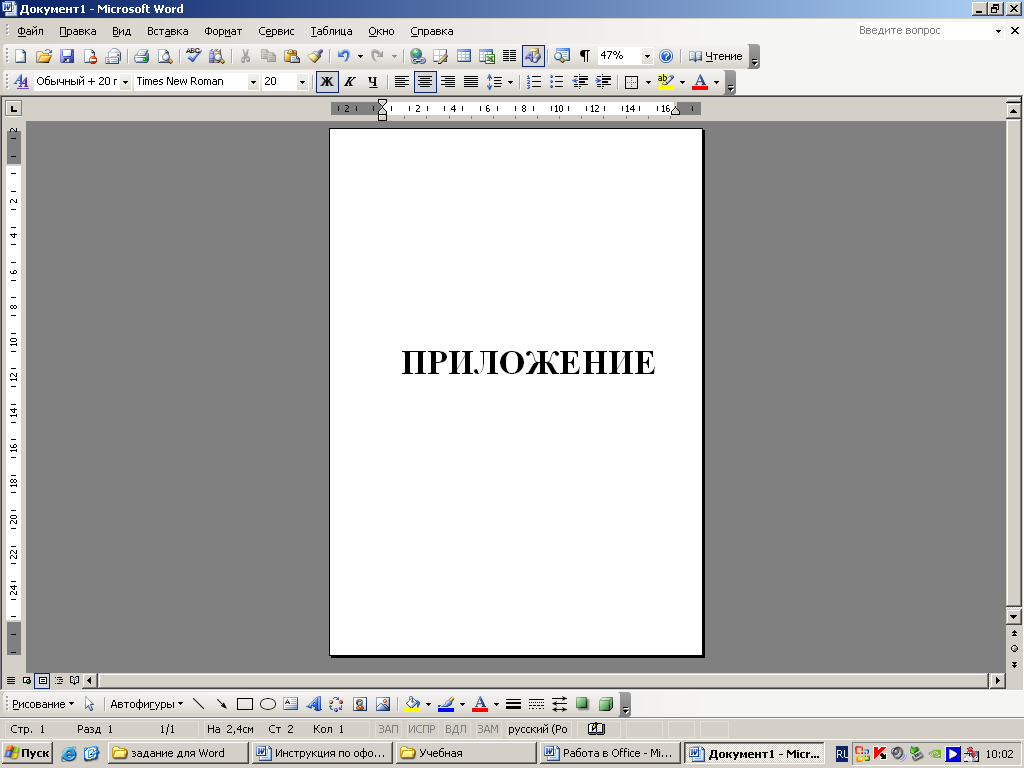Image resolution: width=1024 pixels, height=768 pixels.
Task: Click the font color red A swatch
Action: [700, 82]
